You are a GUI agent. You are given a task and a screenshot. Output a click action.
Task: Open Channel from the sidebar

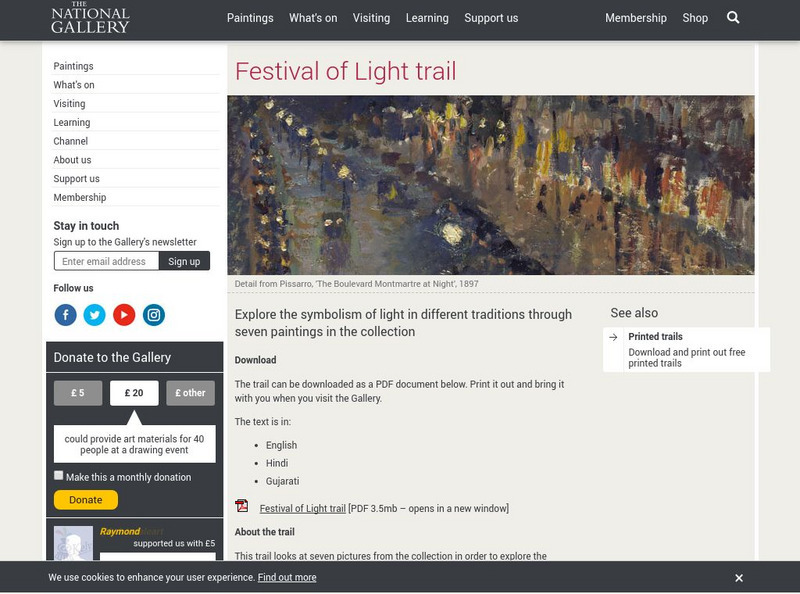pyautogui.click(x=70, y=141)
